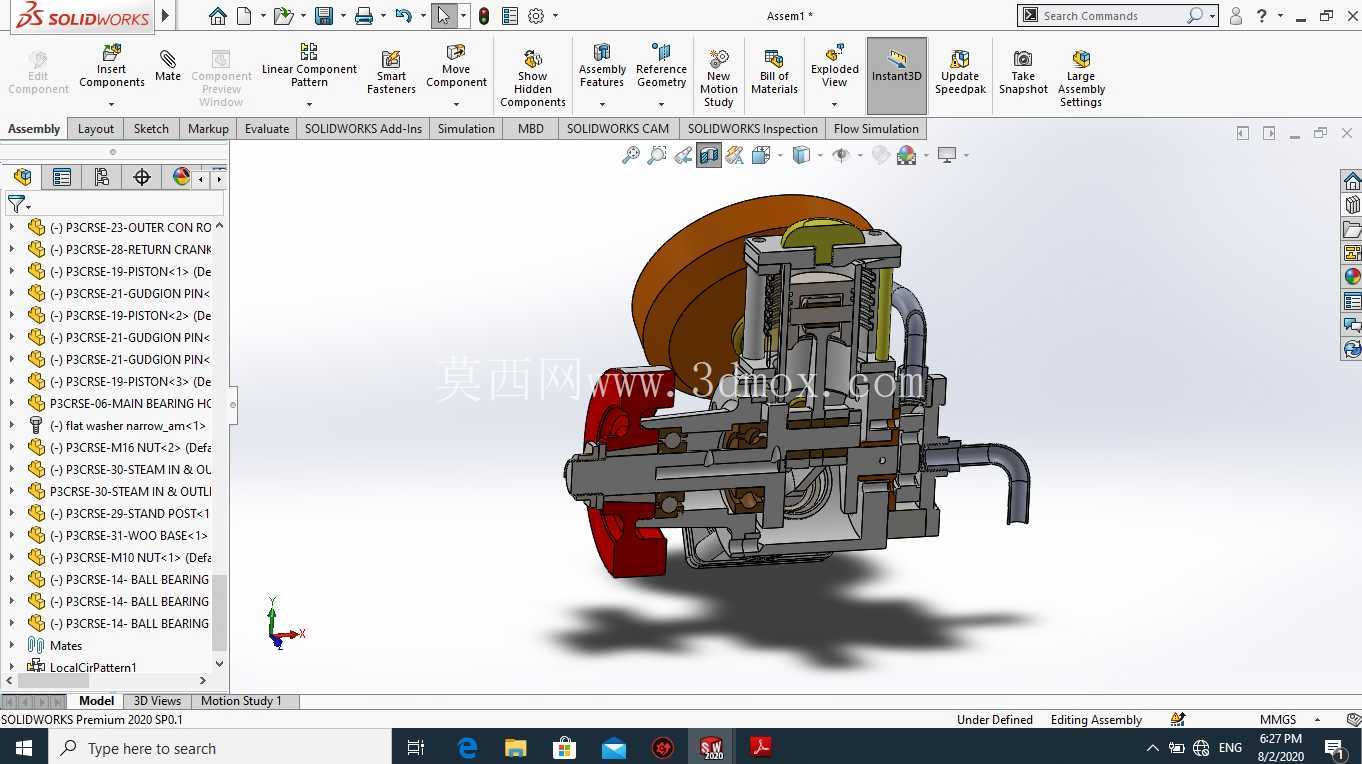Click the Save icon
1362x764 pixels.
click(x=323, y=16)
